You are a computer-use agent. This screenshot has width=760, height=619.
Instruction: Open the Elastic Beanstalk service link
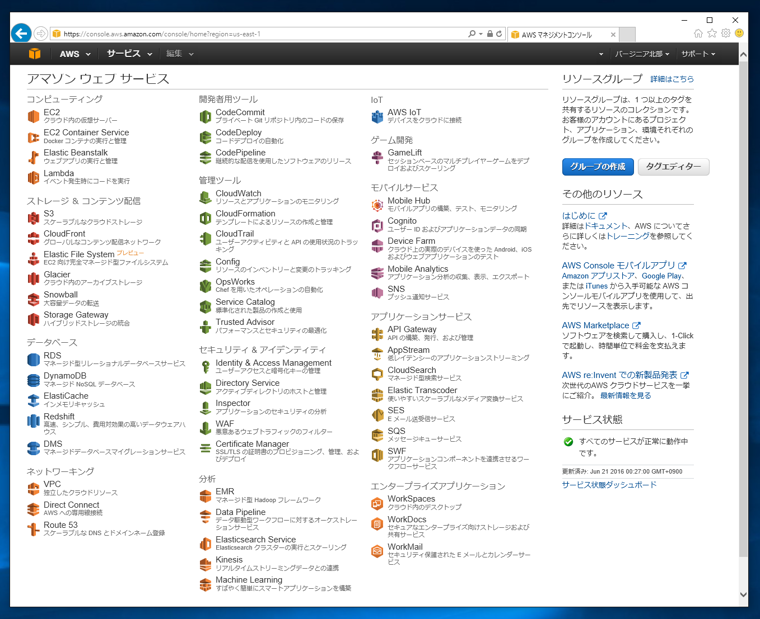(76, 153)
